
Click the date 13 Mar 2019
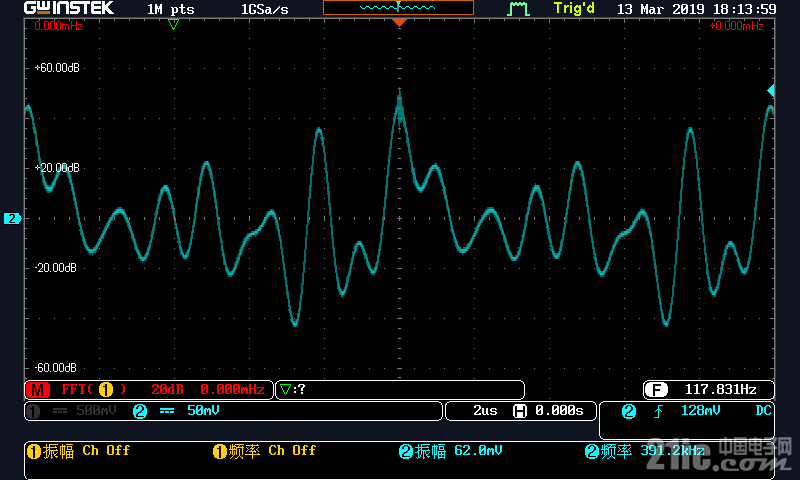pyautogui.click(x=661, y=9)
